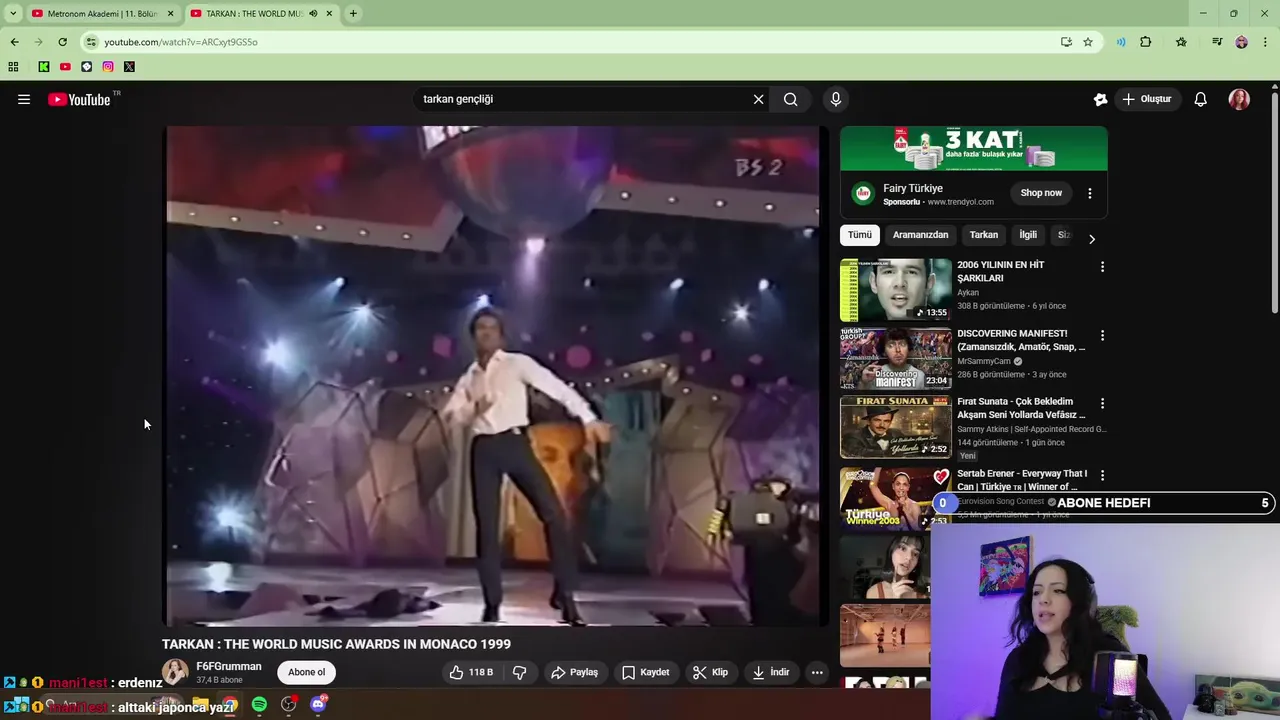Expand the Chrome tab search dropdown
This screenshot has width=1280, height=720.
tap(12, 13)
